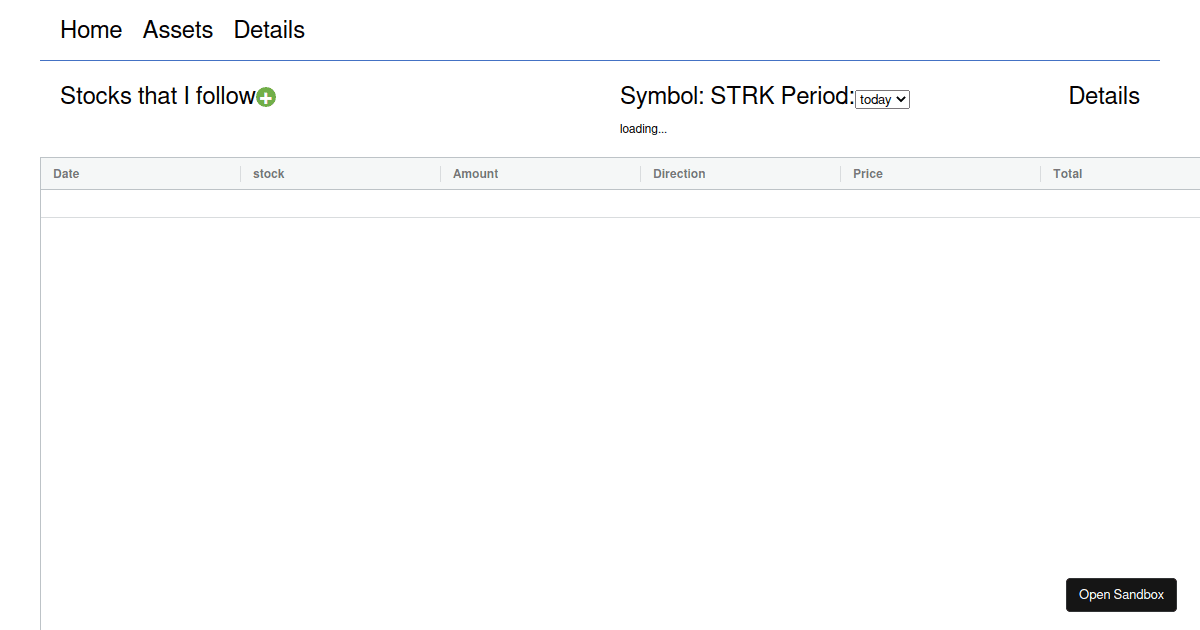The width and height of the screenshot is (1200, 630).
Task: Click the "Stocks that I follow" heading
Action: coord(157,96)
